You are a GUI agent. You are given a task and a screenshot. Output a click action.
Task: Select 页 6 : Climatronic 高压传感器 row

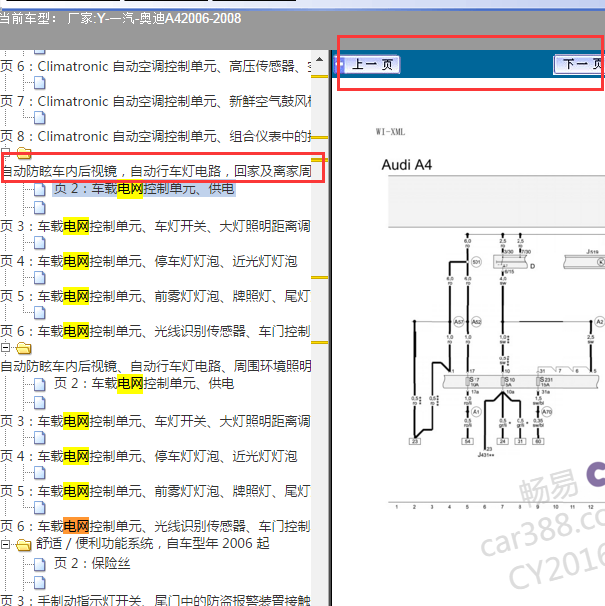tap(155, 66)
